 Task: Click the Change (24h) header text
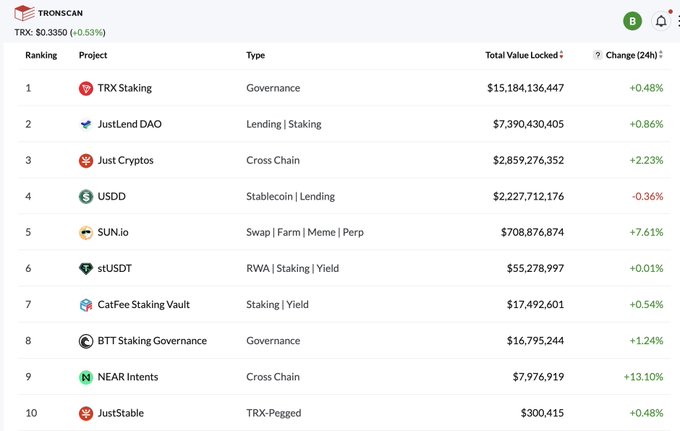[x=631, y=55]
